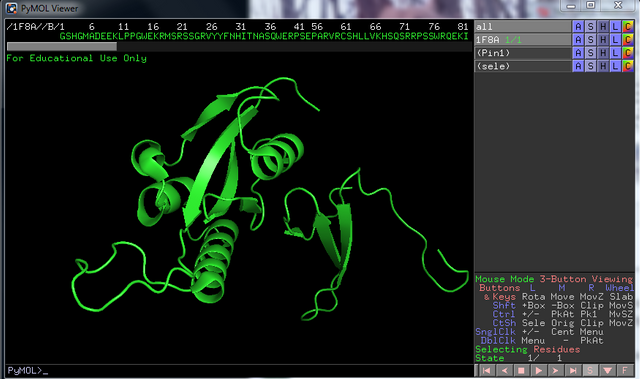The width and height of the screenshot is (640, 379).
Task: Toggle the (sele) selection on or off
Action: point(523,66)
